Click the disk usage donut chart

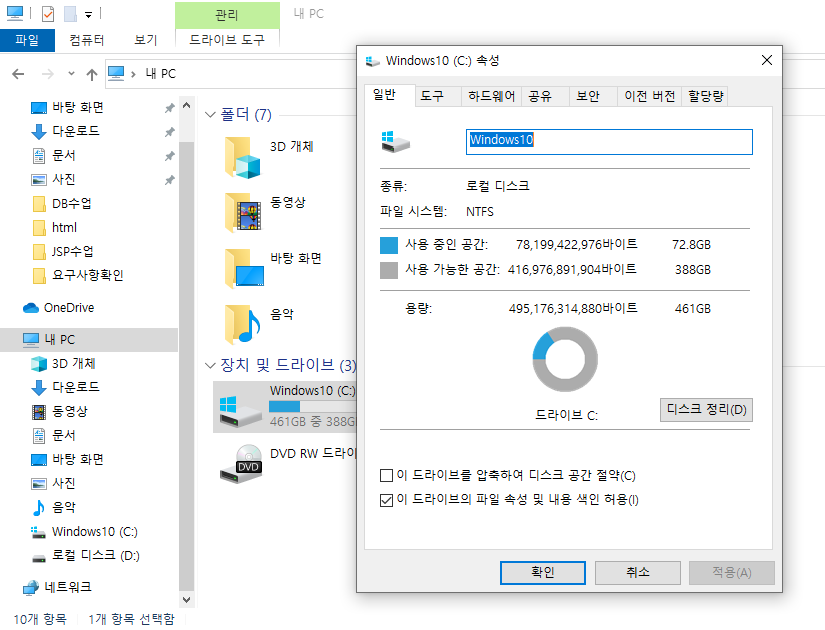pos(565,359)
